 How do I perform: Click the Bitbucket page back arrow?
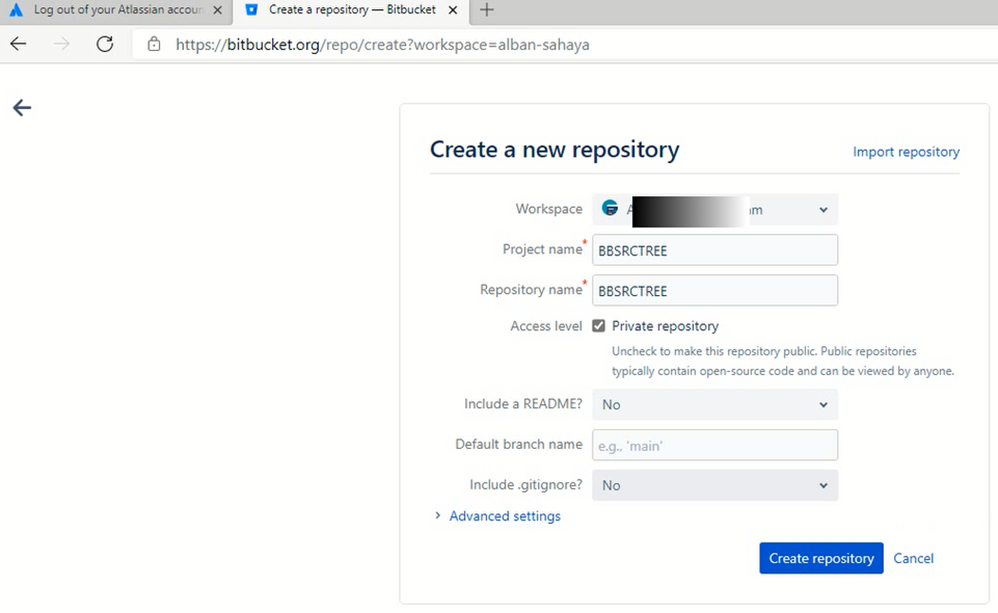[22, 108]
